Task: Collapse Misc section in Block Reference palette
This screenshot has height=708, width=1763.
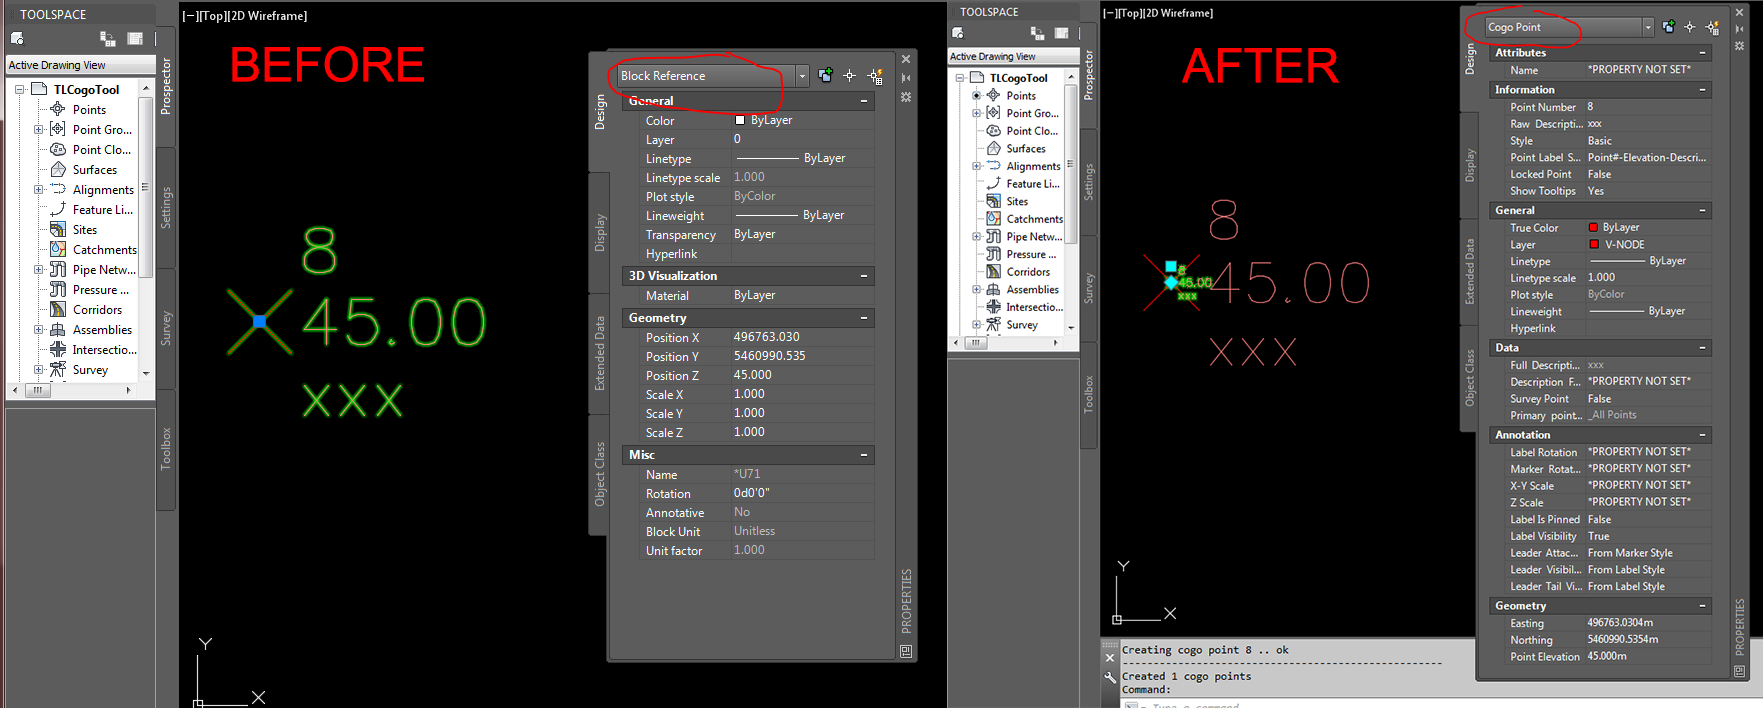Action: (864, 455)
